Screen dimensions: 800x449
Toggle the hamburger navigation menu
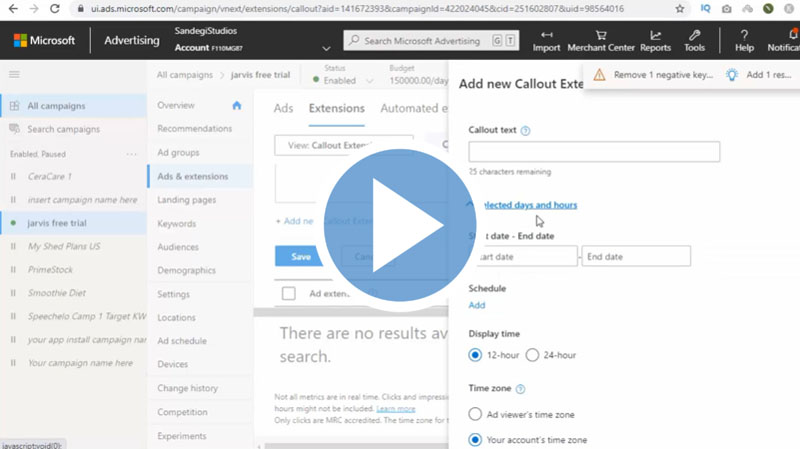pos(14,74)
